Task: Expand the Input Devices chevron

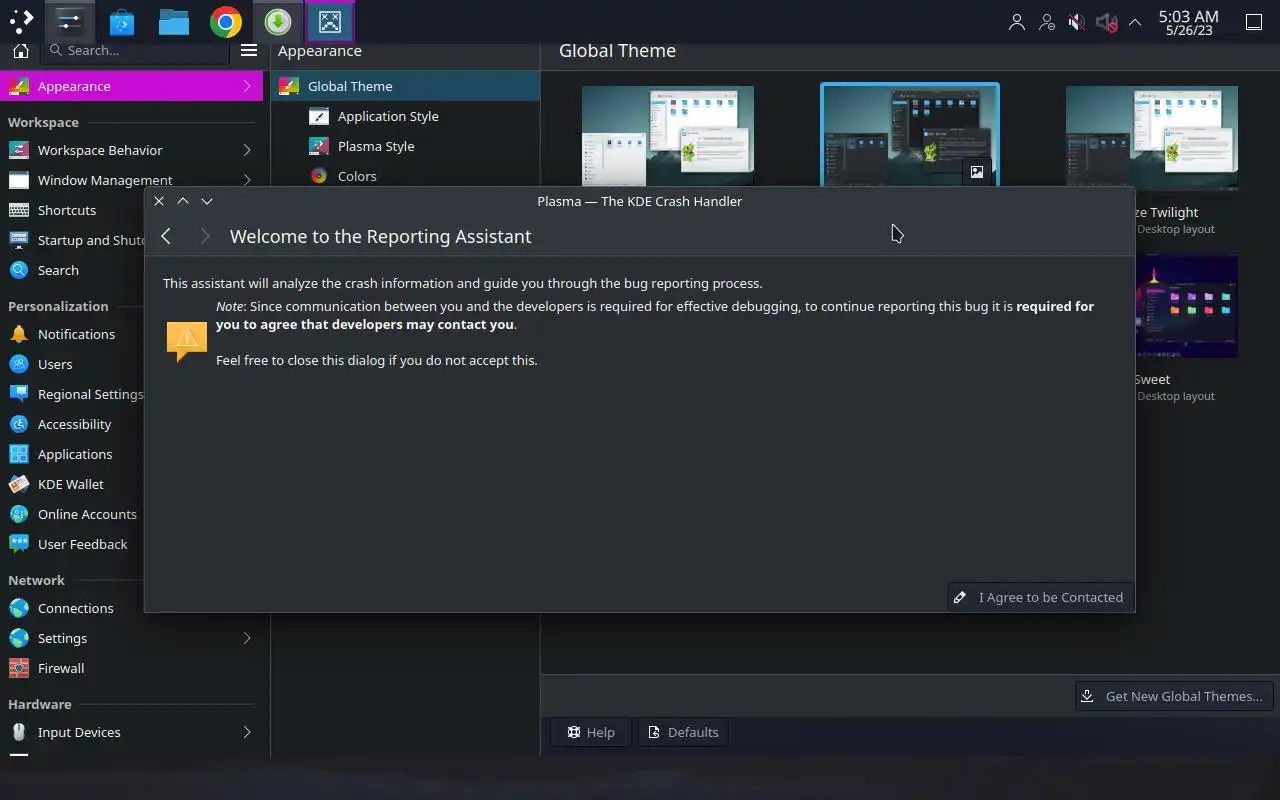Action: coord(247,732)
